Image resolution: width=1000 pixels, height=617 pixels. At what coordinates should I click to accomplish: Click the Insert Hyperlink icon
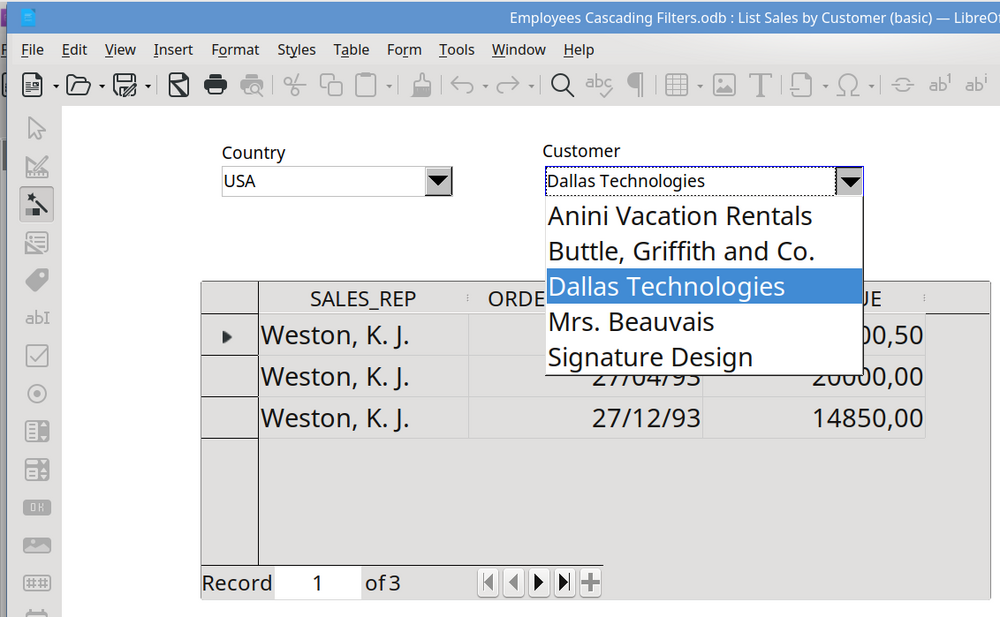coord(902,85)
